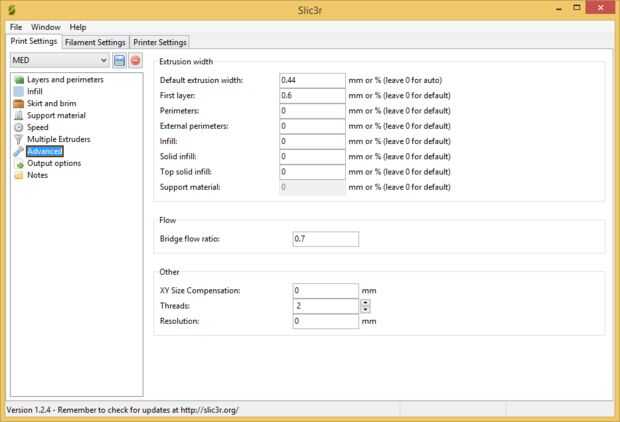This screenshot has height=422, width=620.
Task: Click the Bridge flow ratio field
Action: (326, 239)
